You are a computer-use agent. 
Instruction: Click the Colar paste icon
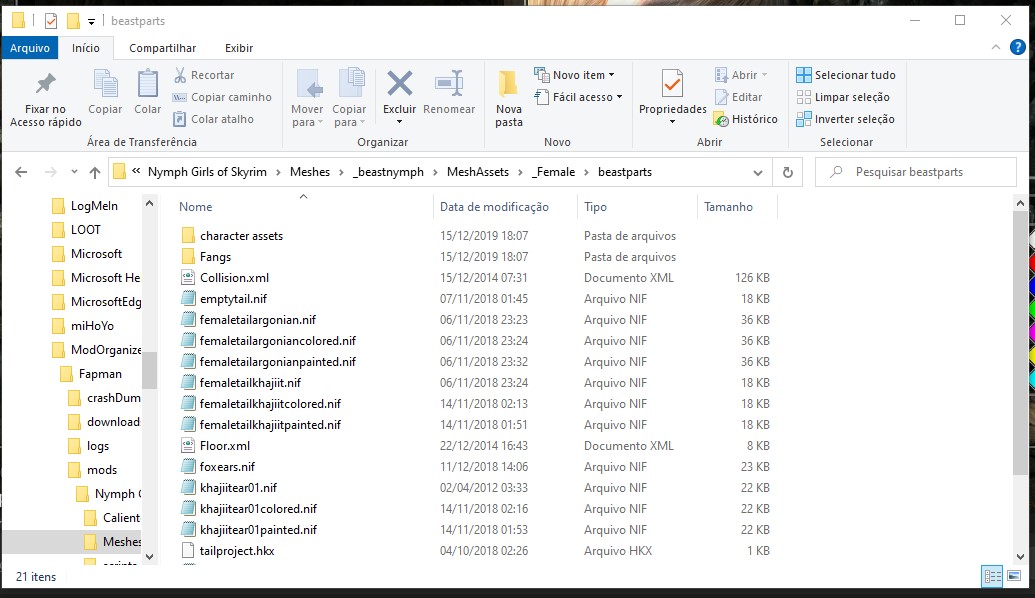147,92
